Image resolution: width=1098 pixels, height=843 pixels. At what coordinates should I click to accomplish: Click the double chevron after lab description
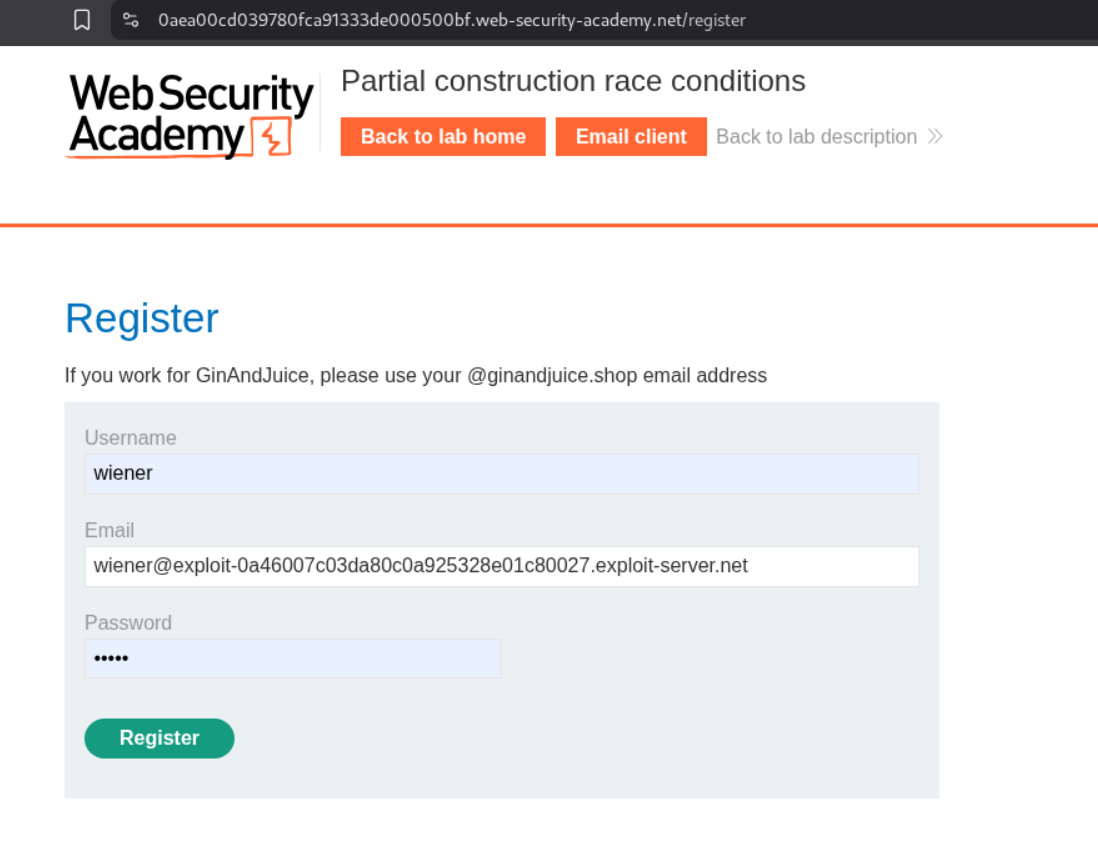point(935,137)
